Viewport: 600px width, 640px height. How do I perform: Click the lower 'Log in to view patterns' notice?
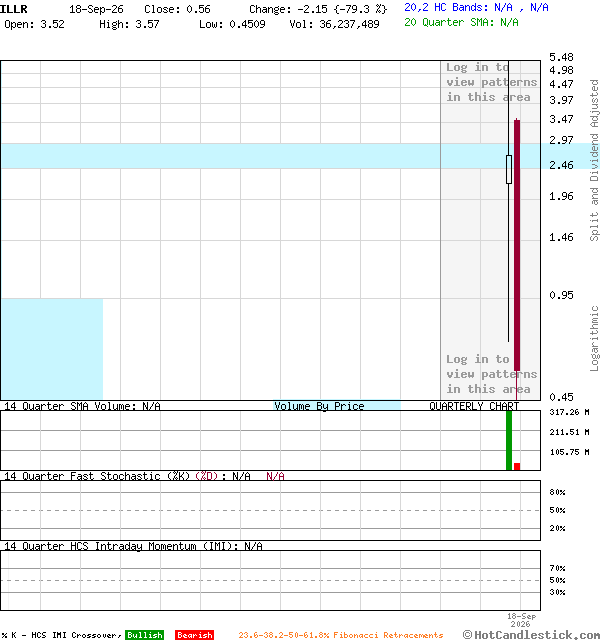491,374
